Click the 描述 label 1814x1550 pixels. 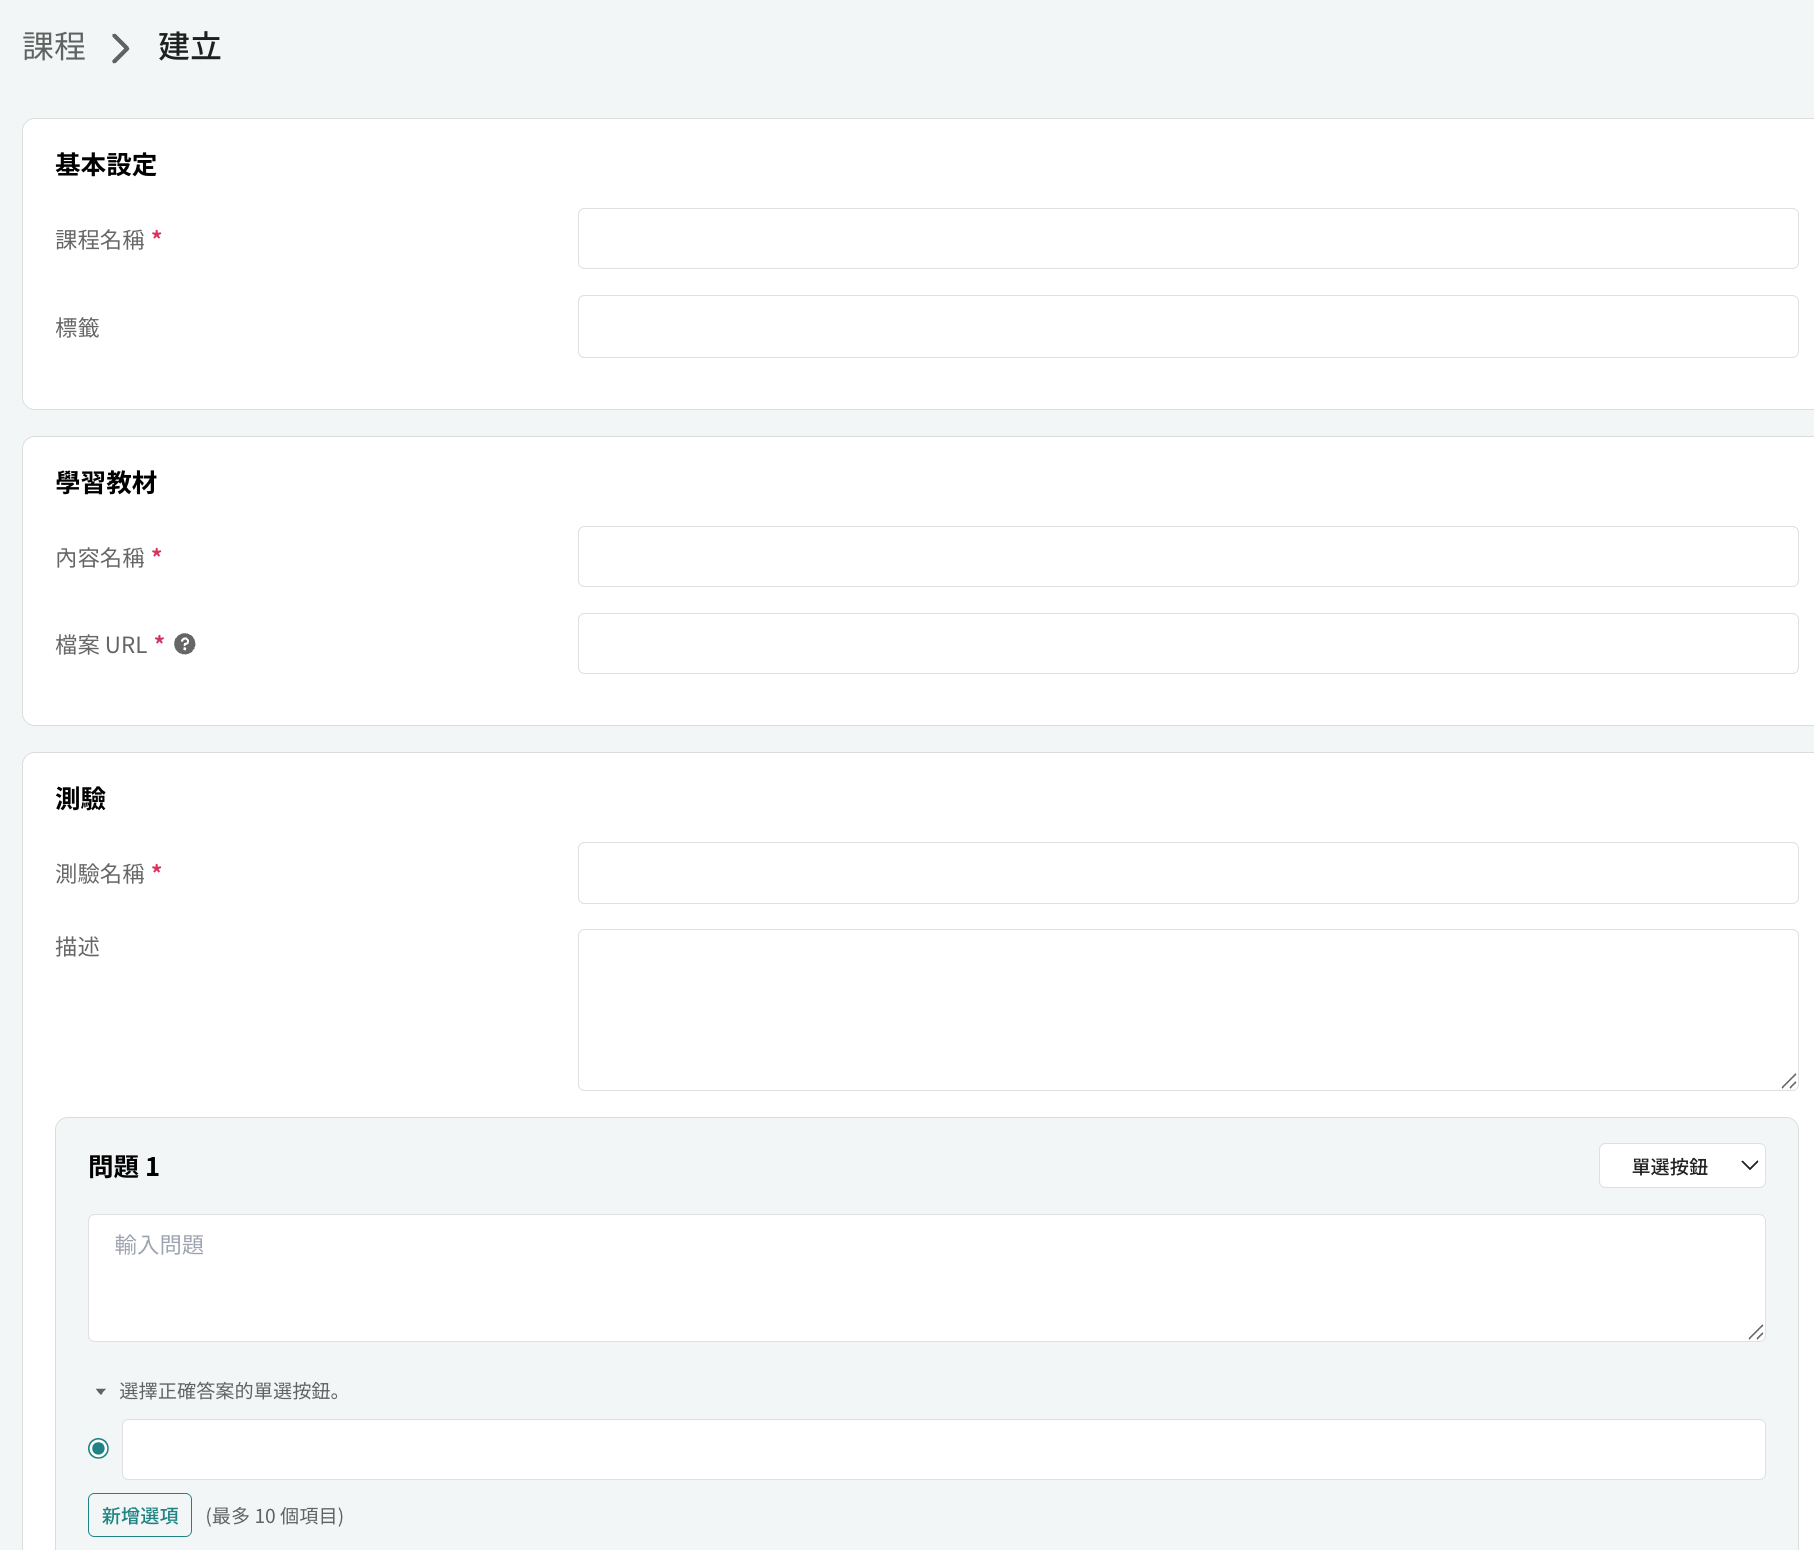tap(78, 947)
